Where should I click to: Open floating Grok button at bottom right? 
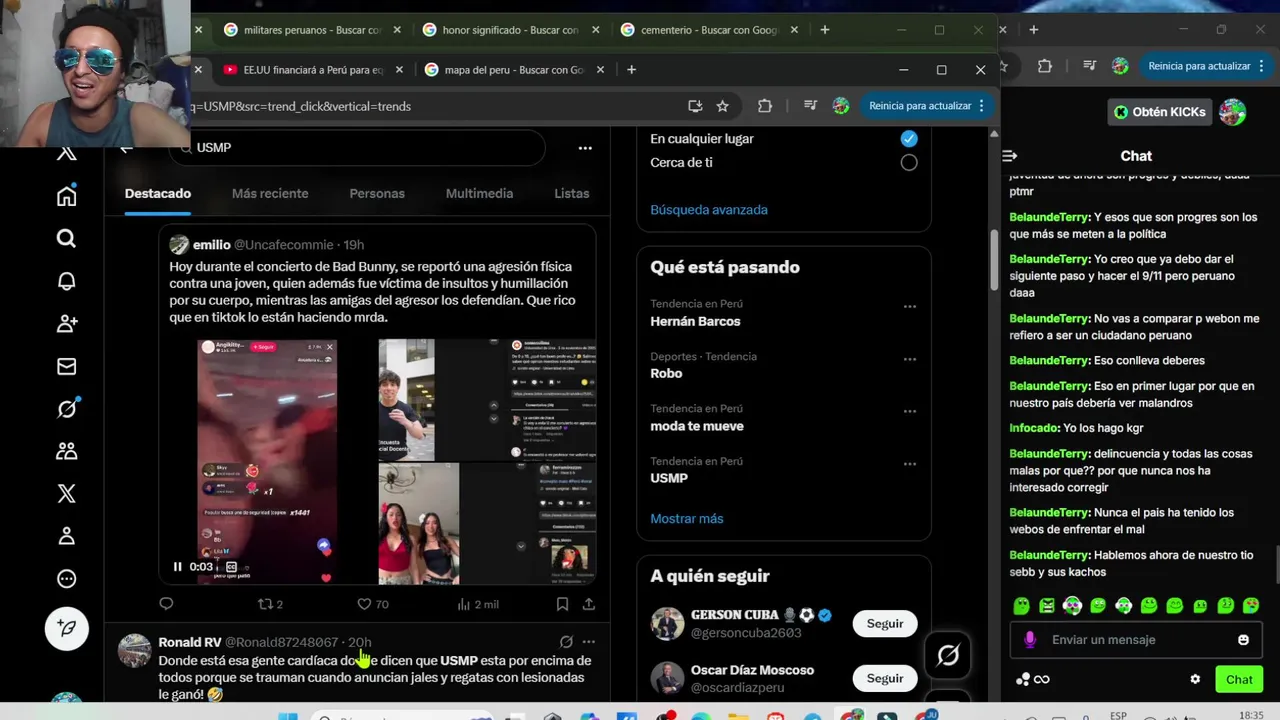point(948,655)
